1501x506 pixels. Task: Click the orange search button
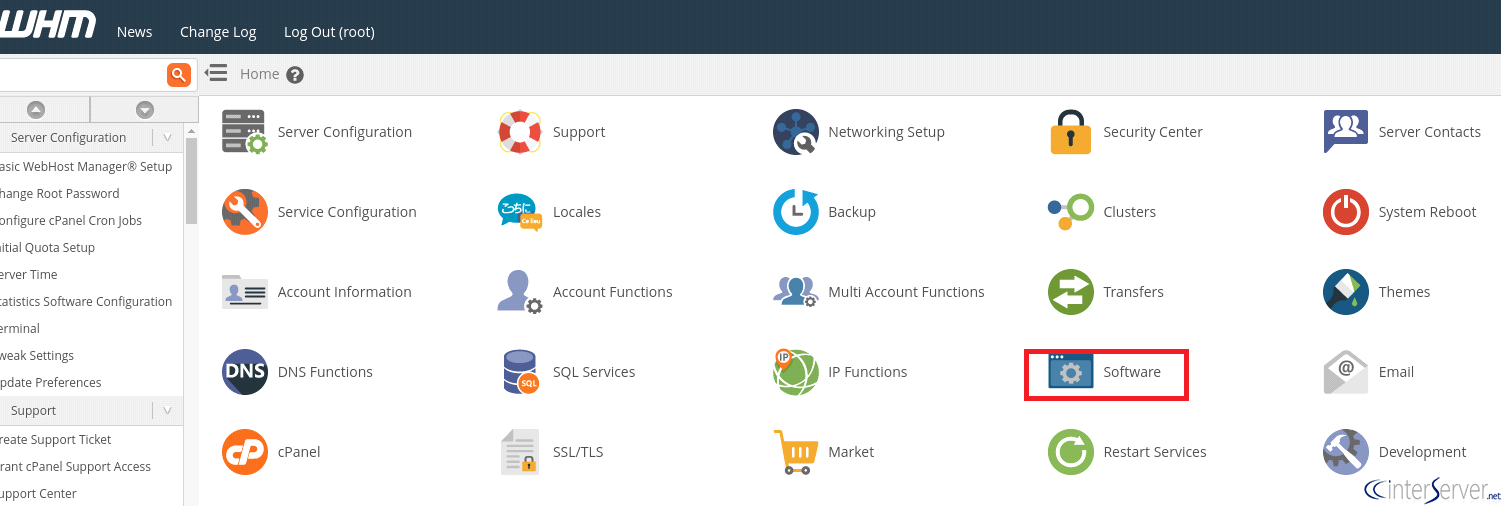[x=178, y=74]
